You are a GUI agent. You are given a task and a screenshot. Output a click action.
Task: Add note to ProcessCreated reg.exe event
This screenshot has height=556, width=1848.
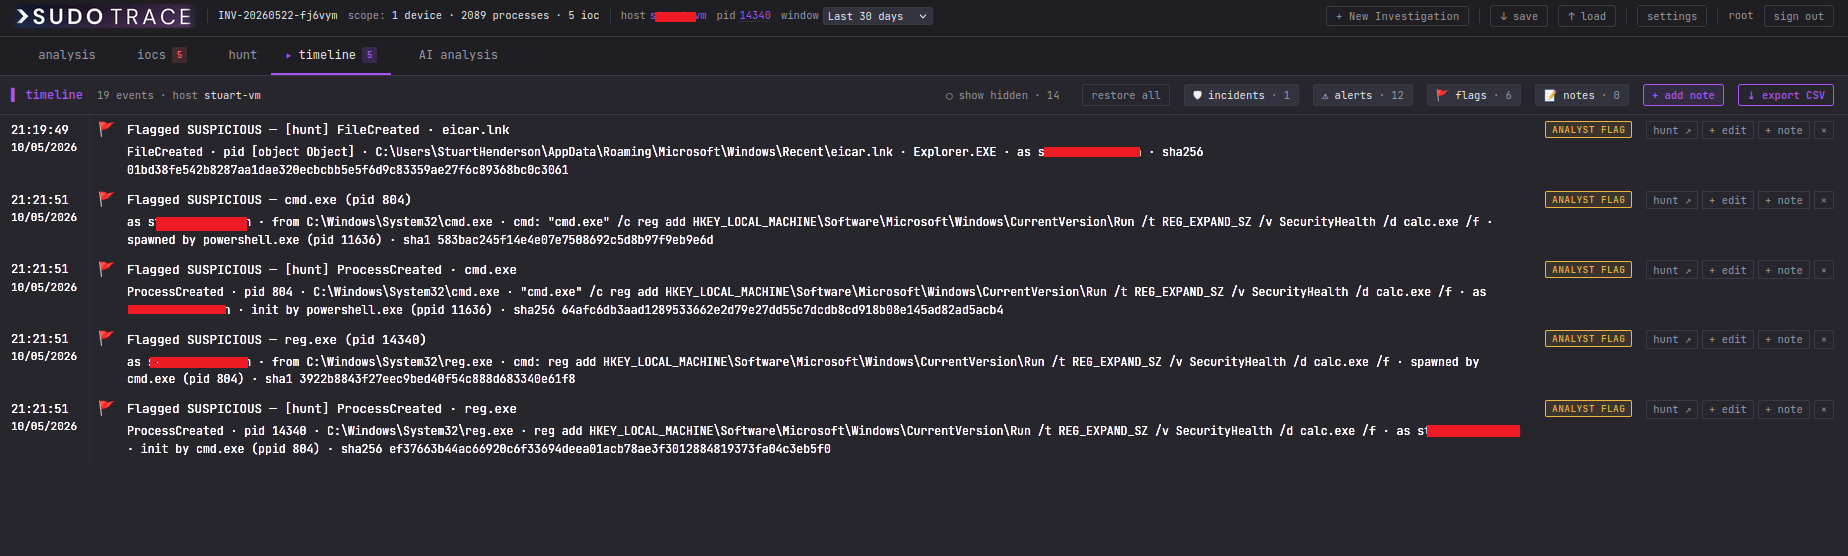[1784, 409]
